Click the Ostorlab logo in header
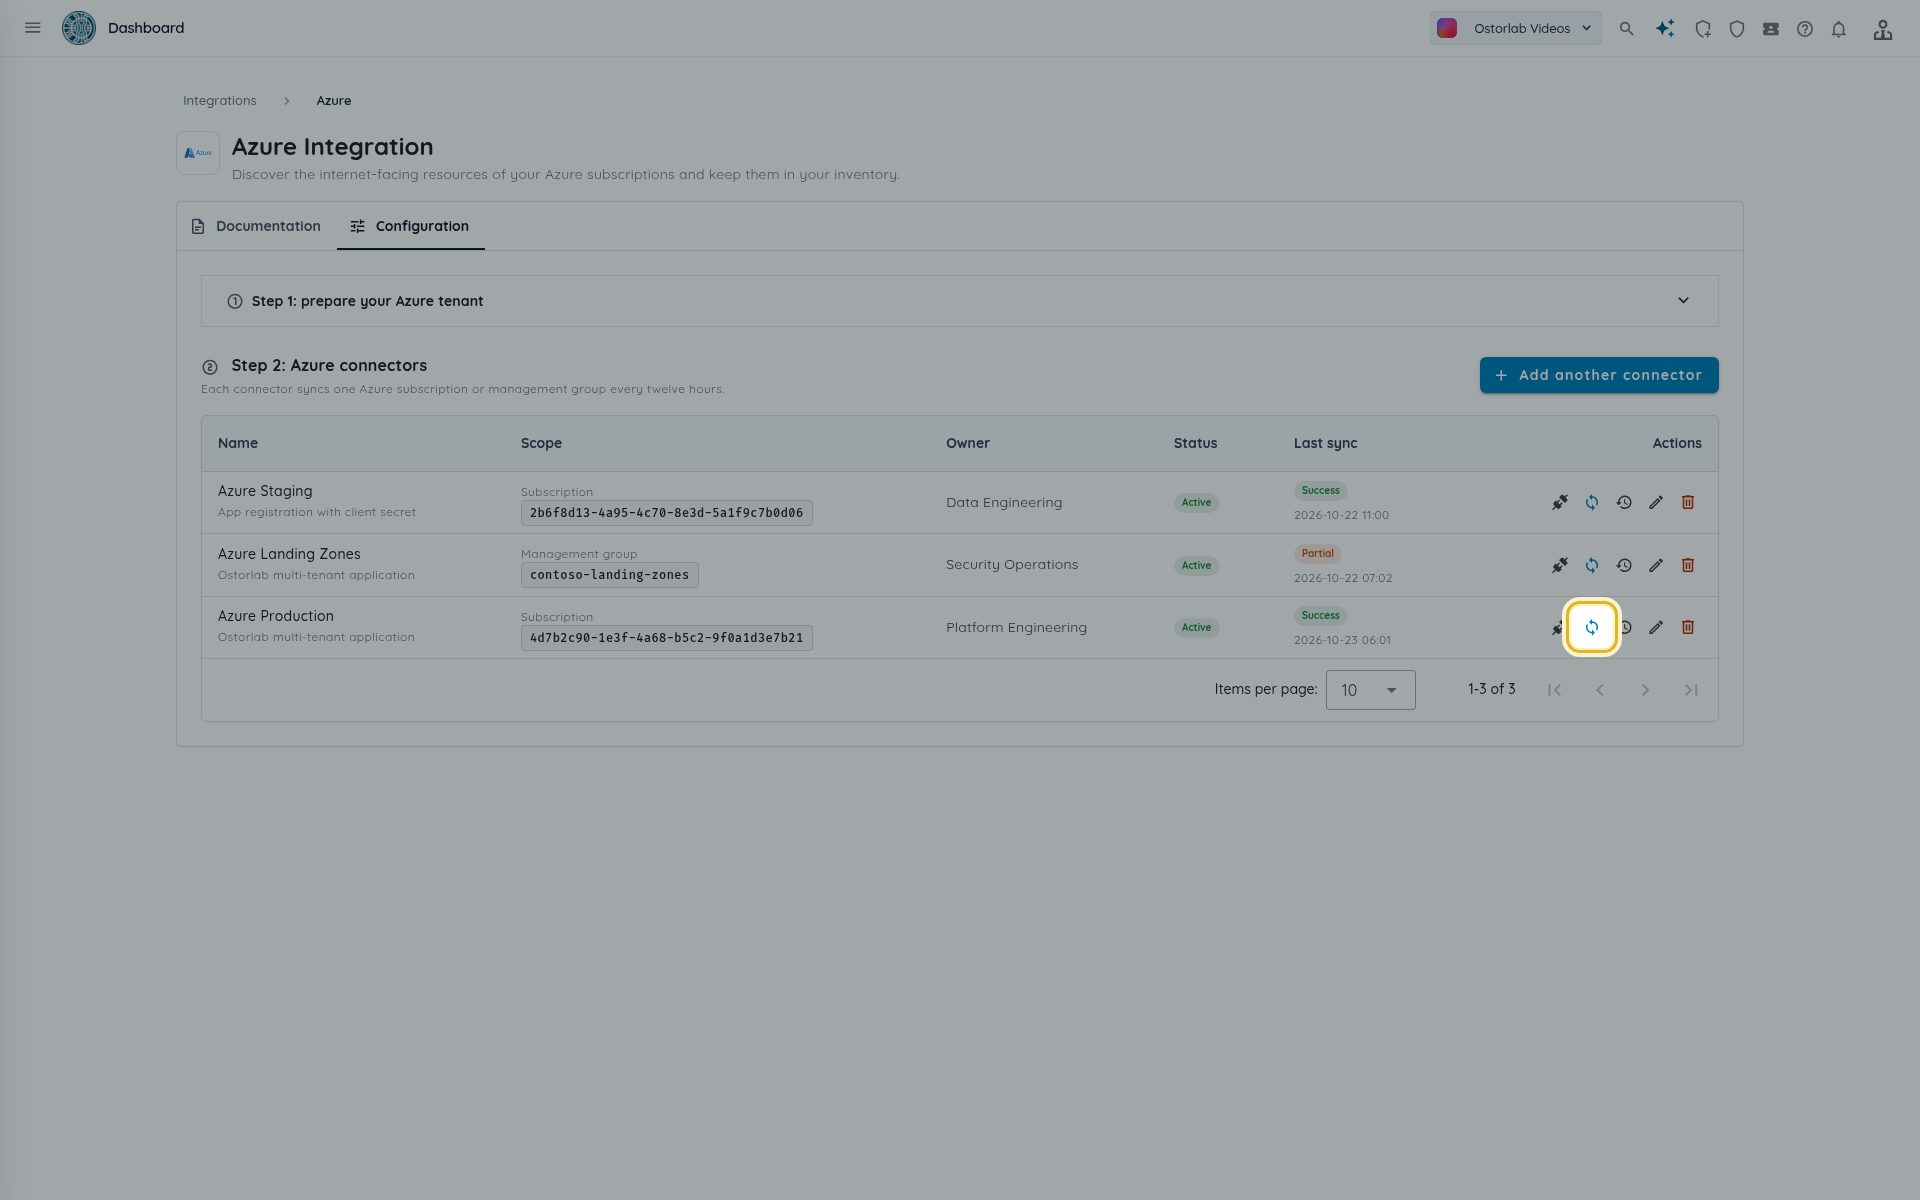 79,28
